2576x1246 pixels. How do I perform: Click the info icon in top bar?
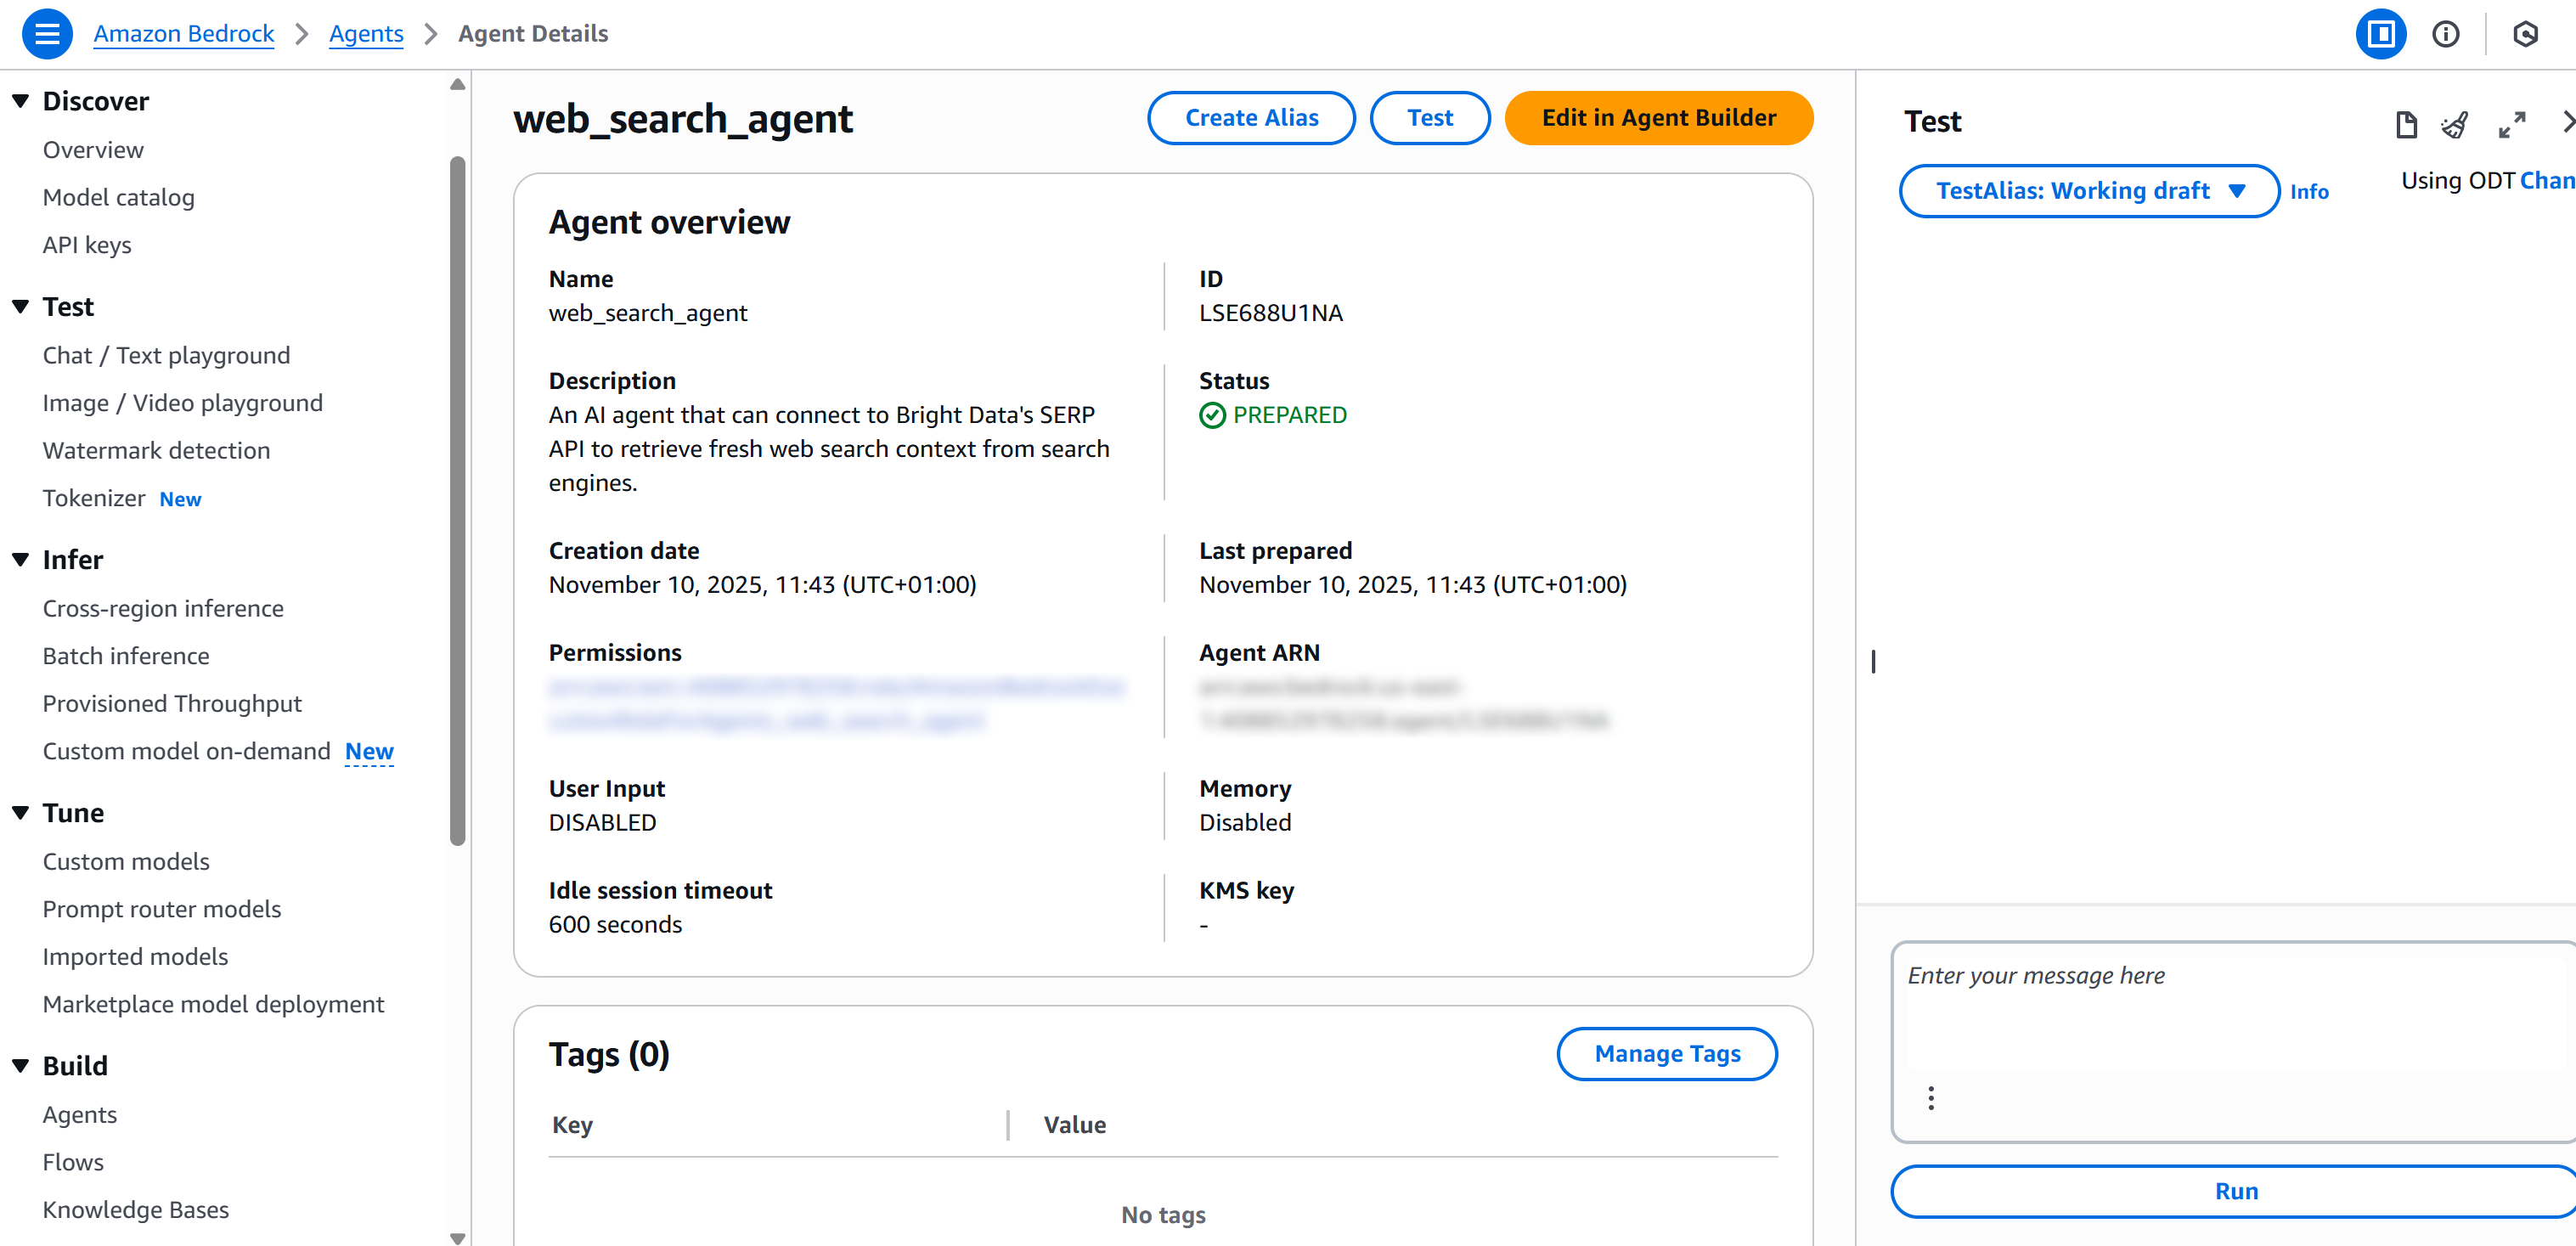click(x=2447, y=33)
